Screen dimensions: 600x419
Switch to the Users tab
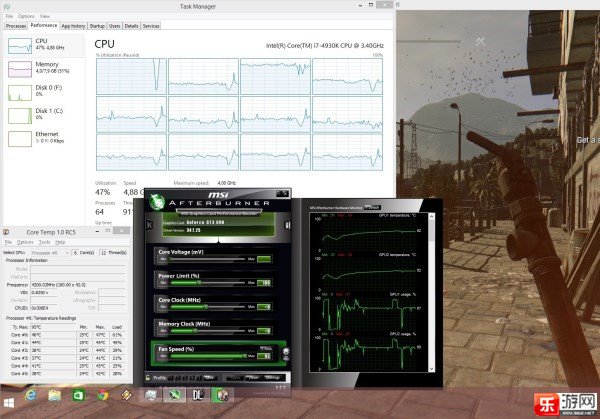coord(114,26)
